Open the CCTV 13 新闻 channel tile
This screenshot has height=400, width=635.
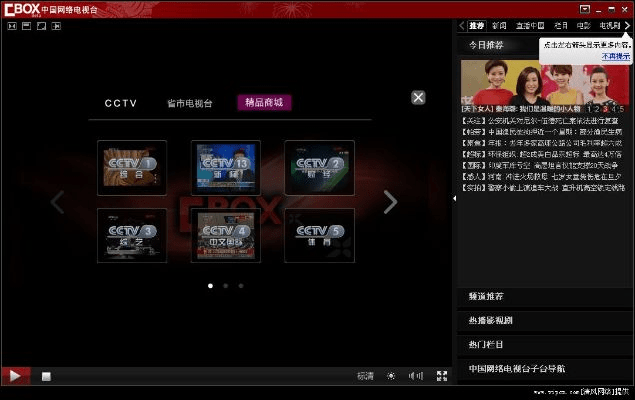click(x=226, y=168)
